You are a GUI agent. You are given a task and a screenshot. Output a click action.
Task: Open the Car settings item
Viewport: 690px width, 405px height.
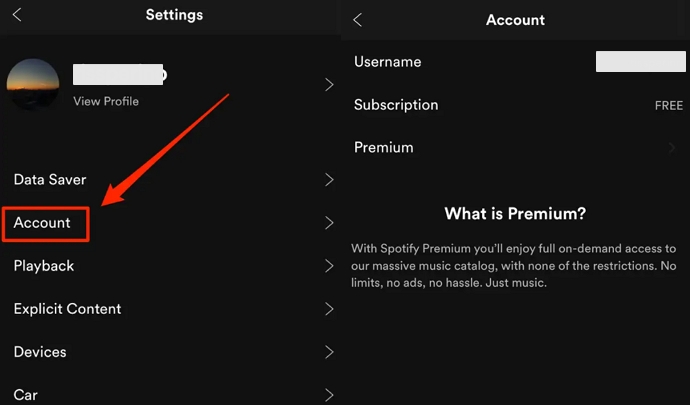25,395
